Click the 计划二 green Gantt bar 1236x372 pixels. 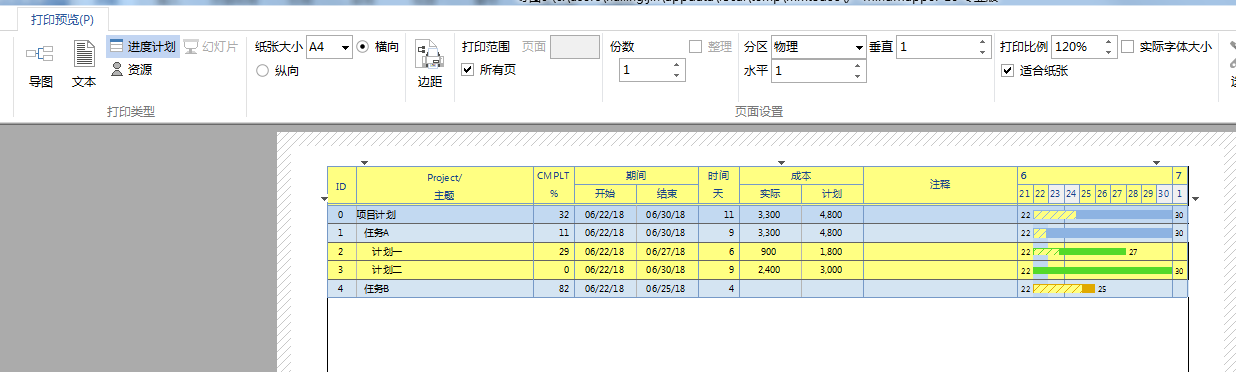1102,270
